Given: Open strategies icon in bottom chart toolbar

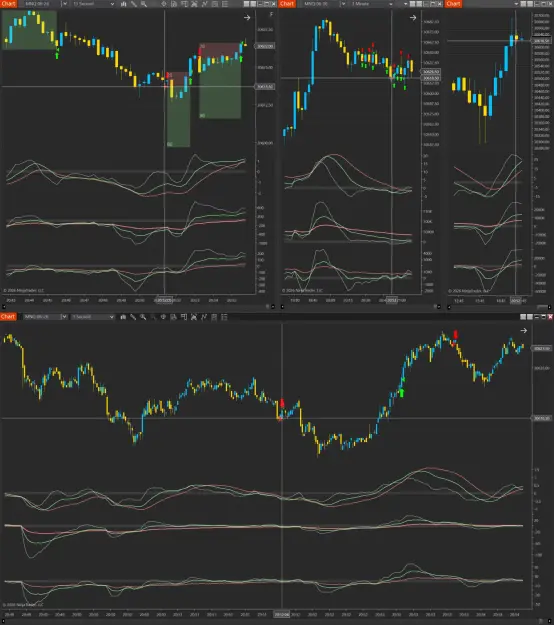Looking at the screenshot, I should [214, 317].
